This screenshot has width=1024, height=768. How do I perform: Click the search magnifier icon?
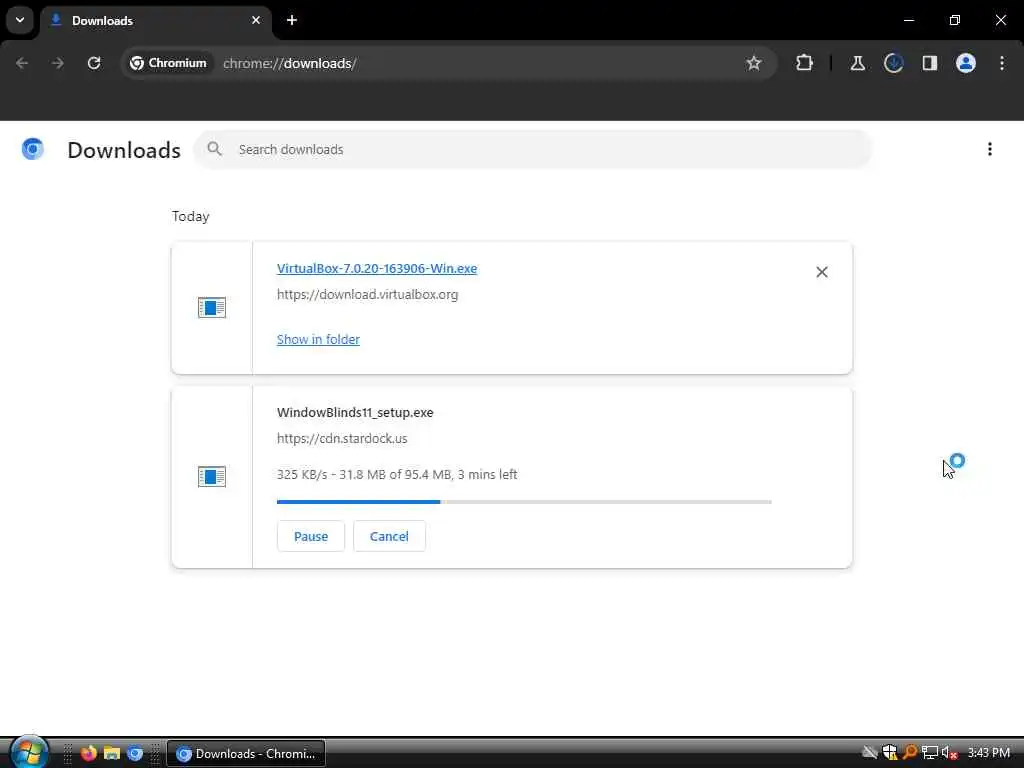point(214,150)
